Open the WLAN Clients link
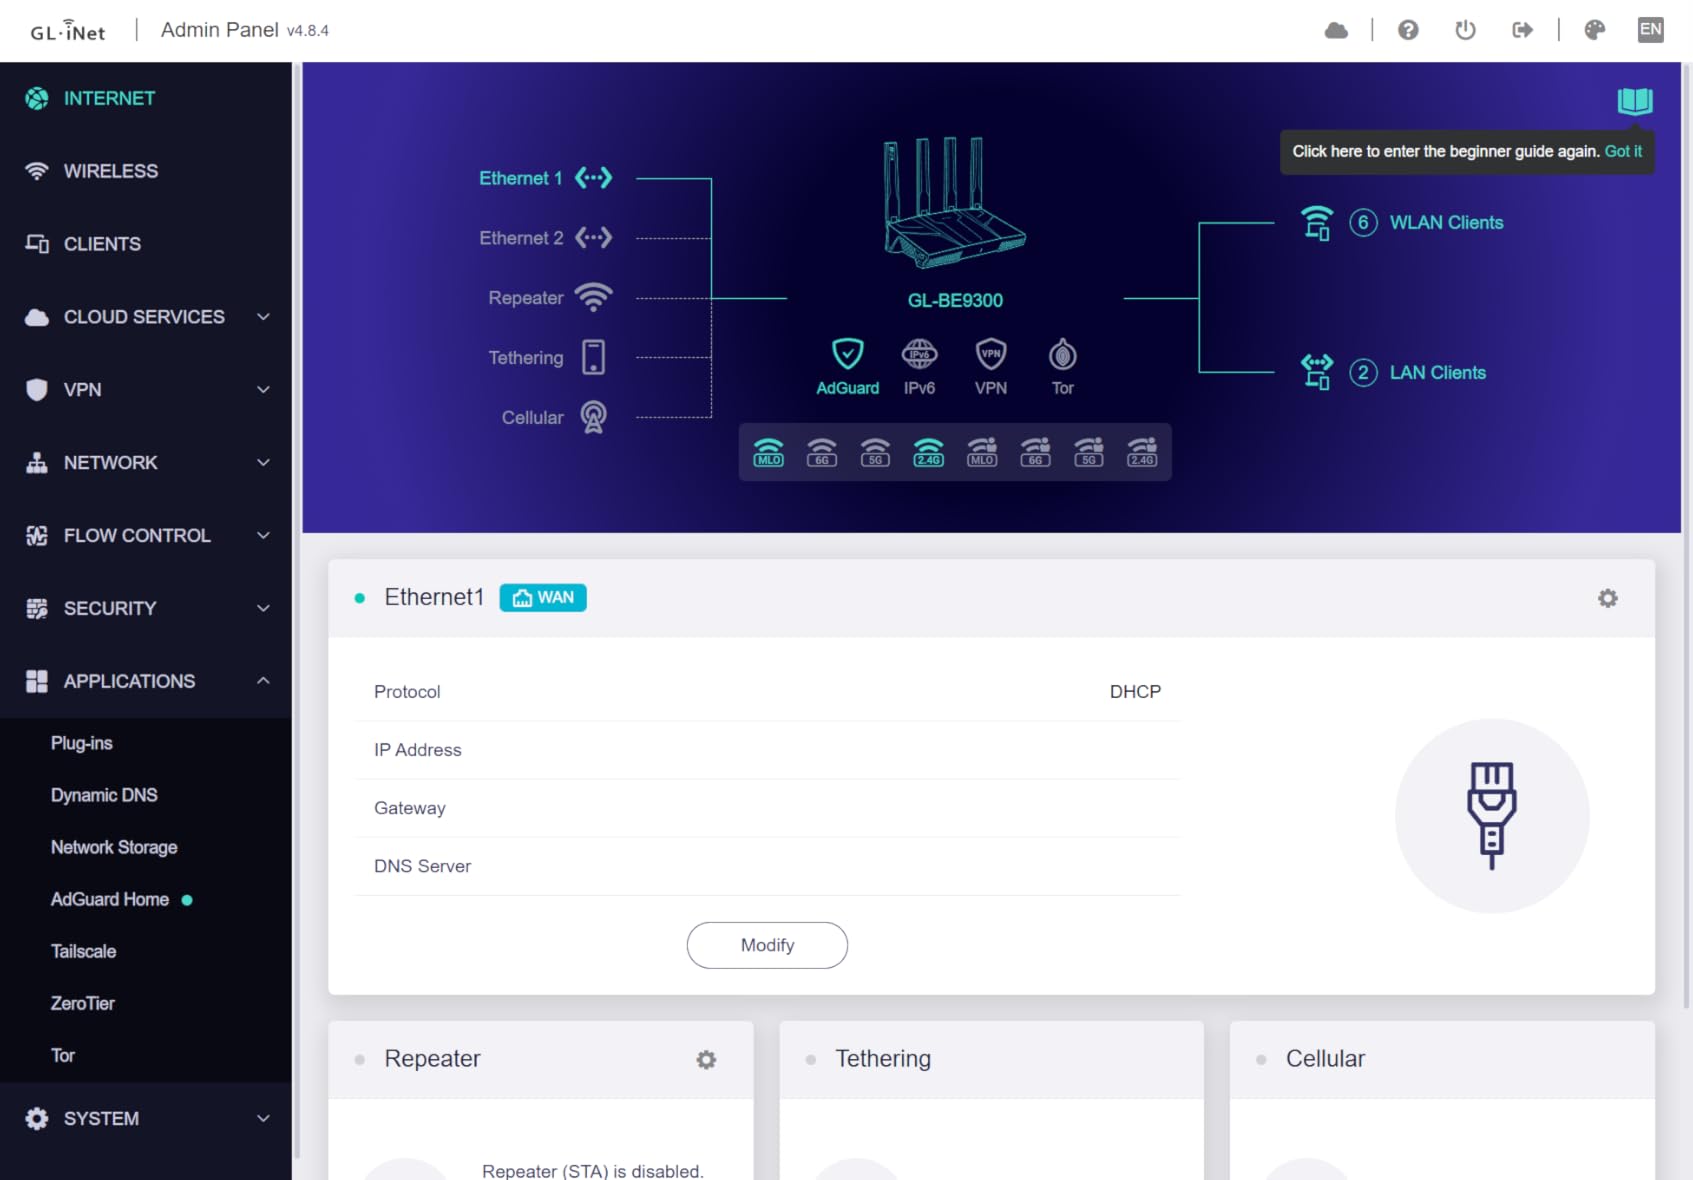This screenshot has width=1693, height=1180. coord(1446,222)
